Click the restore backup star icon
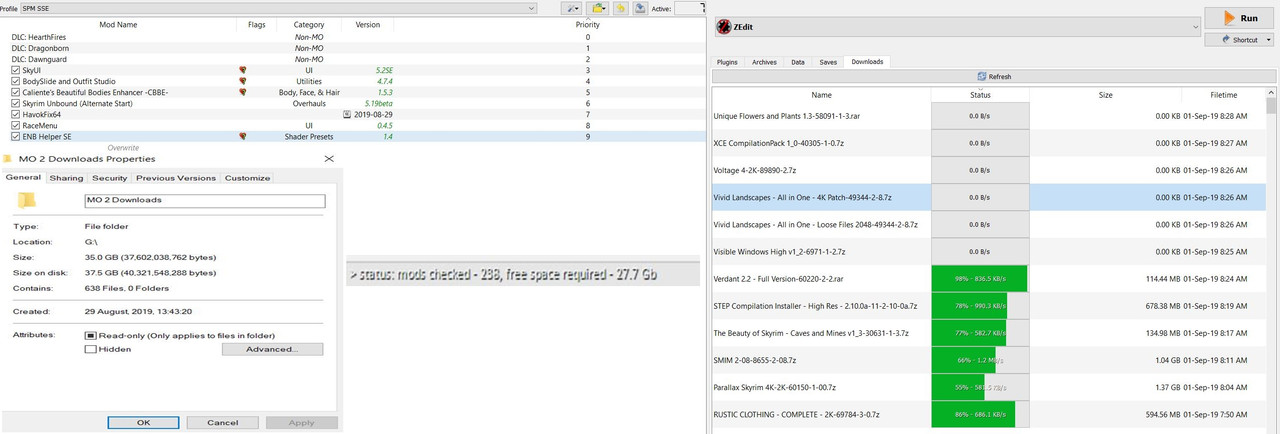 coord(620,8)
